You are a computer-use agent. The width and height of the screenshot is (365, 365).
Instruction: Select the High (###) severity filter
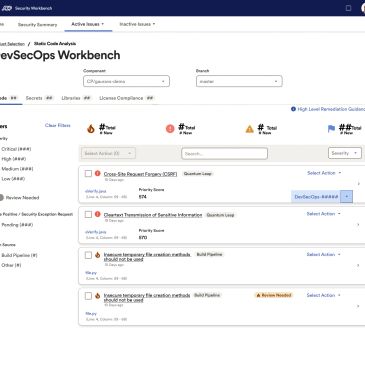click(14, 159)
